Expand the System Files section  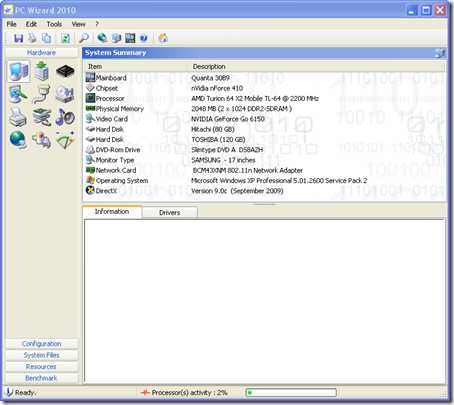pos(42,355)
